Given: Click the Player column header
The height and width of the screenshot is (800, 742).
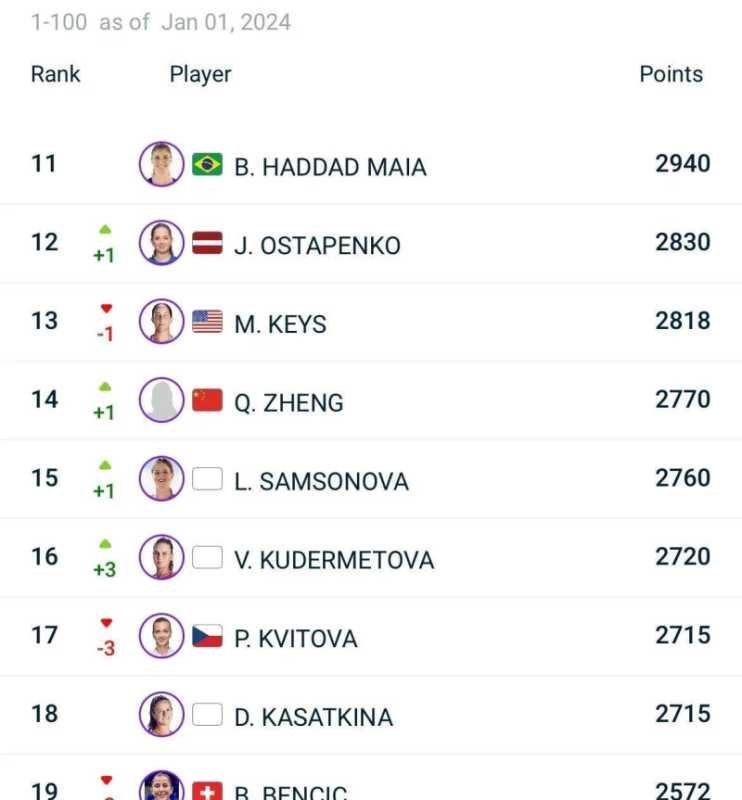Looking at the screenshot, I should (200, 74).
